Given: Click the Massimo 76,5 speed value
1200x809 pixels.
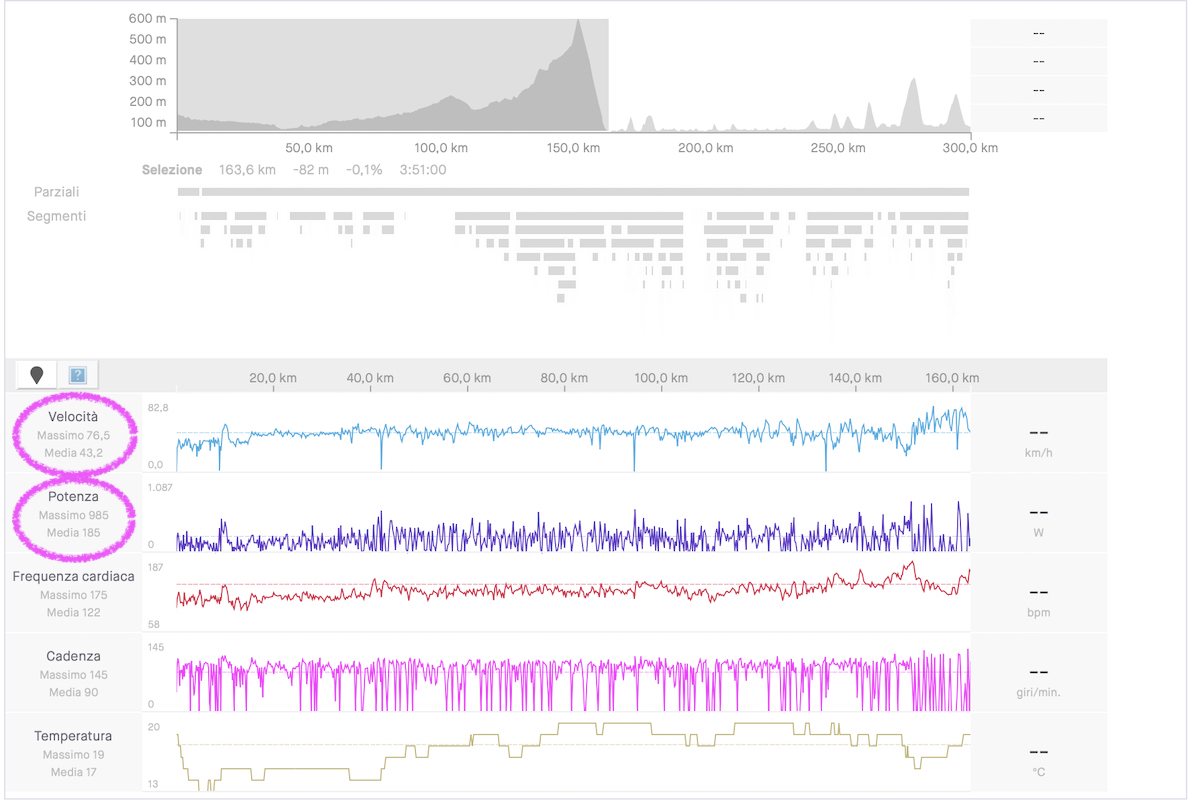Looking at the screenshot, I should [x=74, y=436].
